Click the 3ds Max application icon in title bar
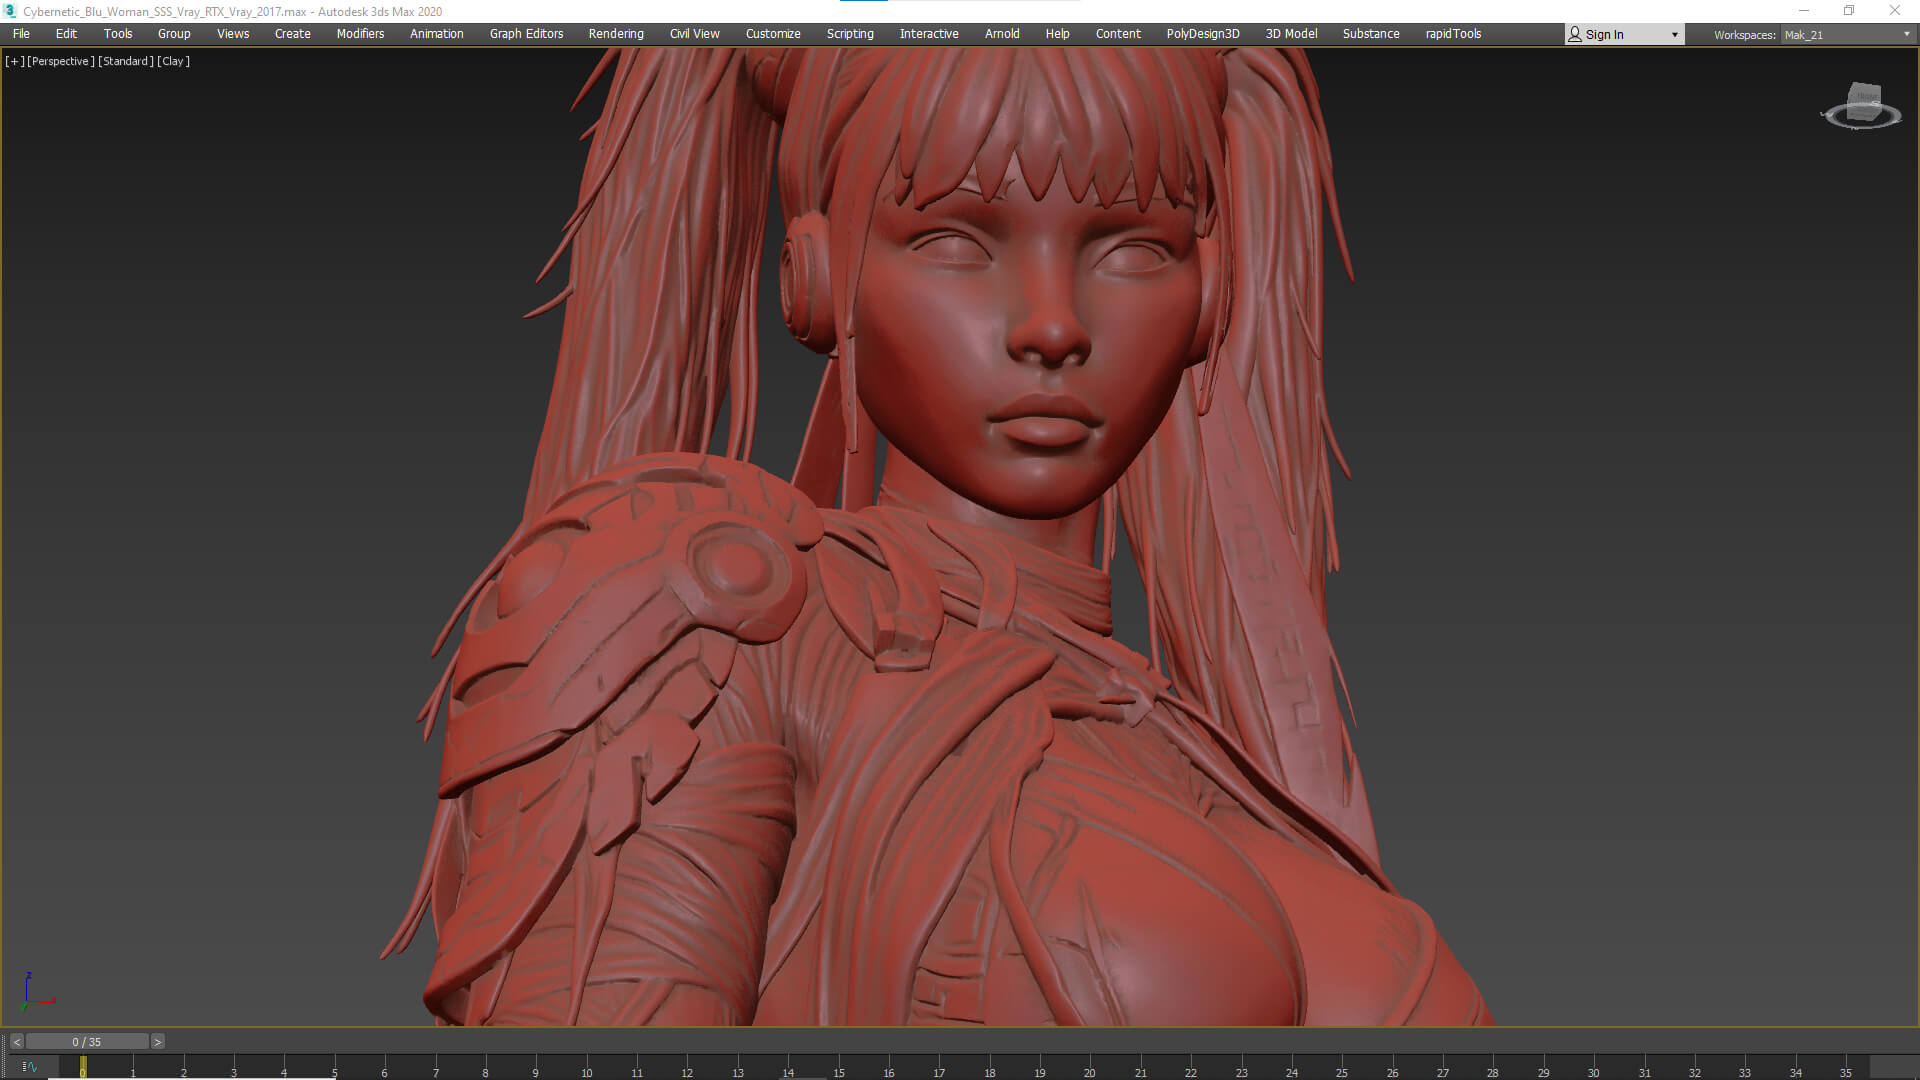The height and width of the screenshot is (1080, 1920). click(x=11, y=11)
